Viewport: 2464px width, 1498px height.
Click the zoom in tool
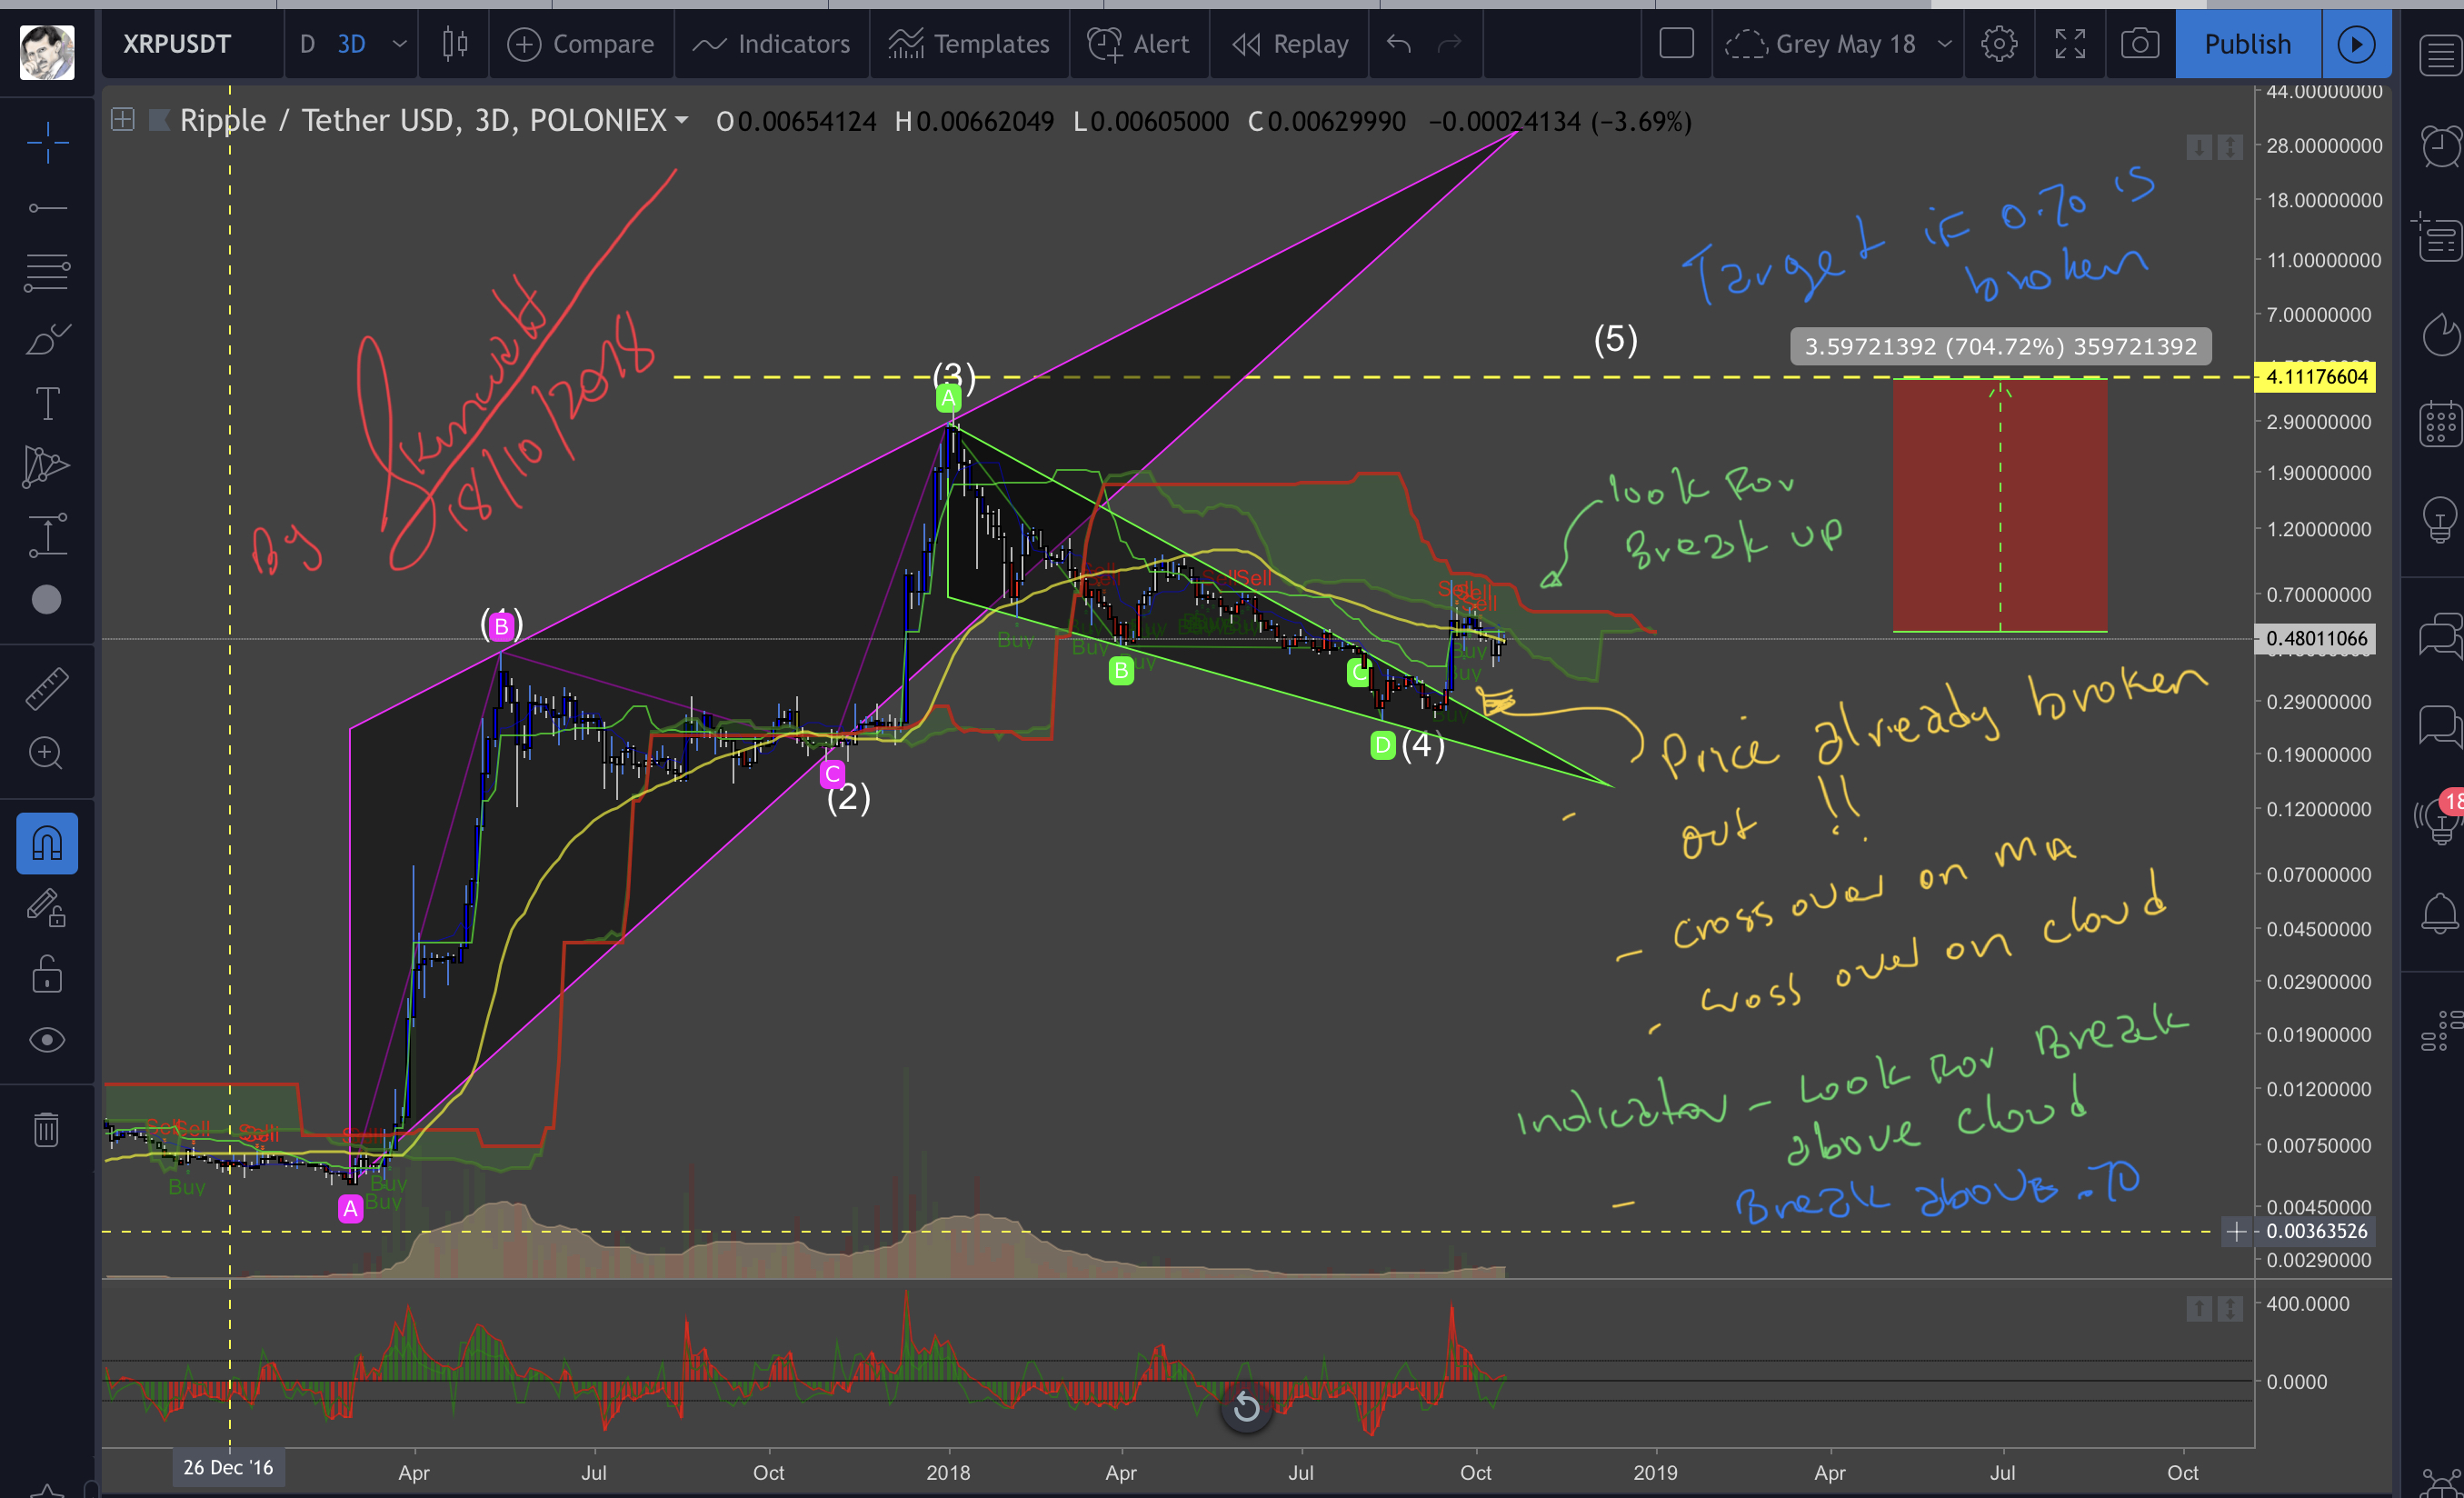click(x=47, y=753)
